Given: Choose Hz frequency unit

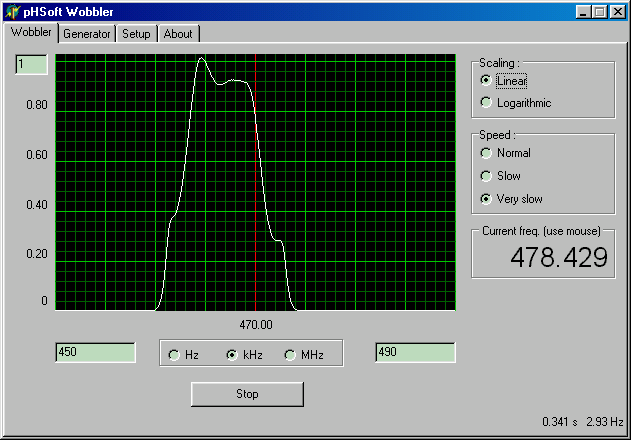Looking at the screenshot, I should point(184,355).
